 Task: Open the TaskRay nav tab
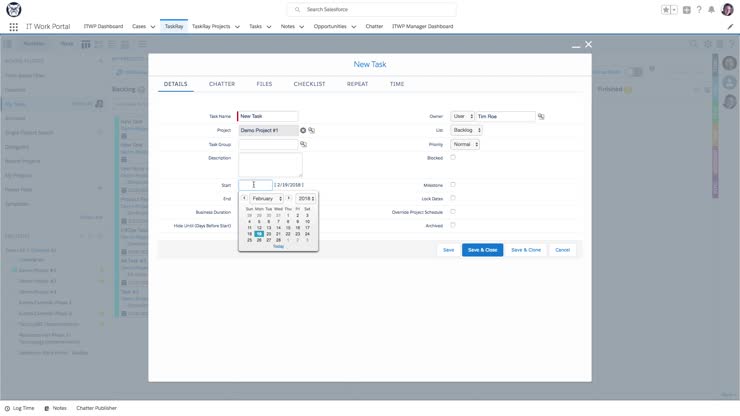click(174, 26)
